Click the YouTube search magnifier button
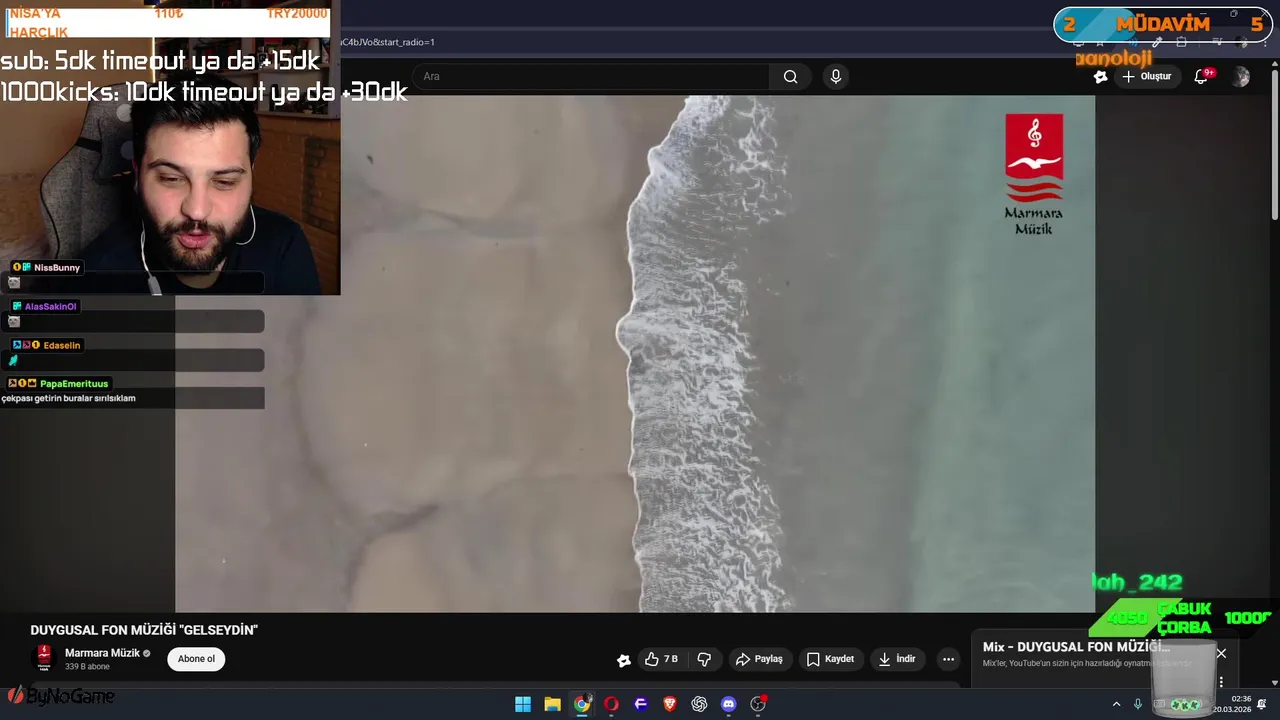 pos(790,77)
